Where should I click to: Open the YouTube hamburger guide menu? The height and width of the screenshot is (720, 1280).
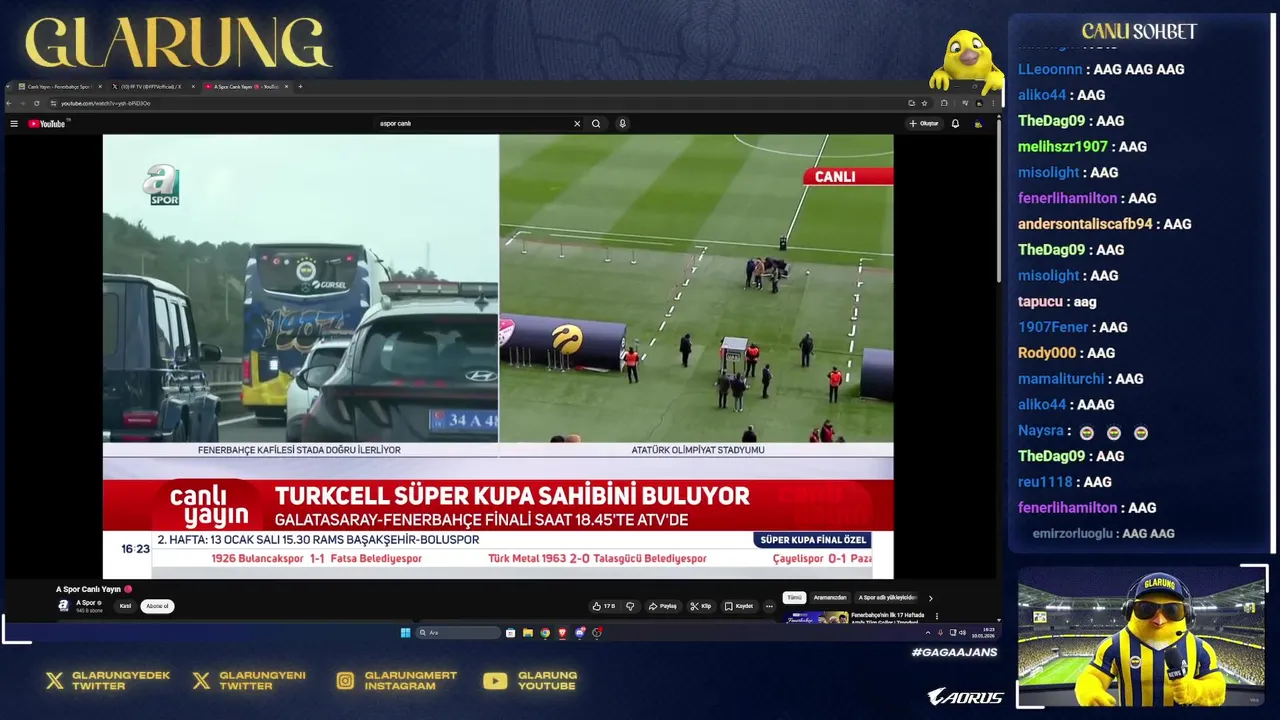[14, 124]
